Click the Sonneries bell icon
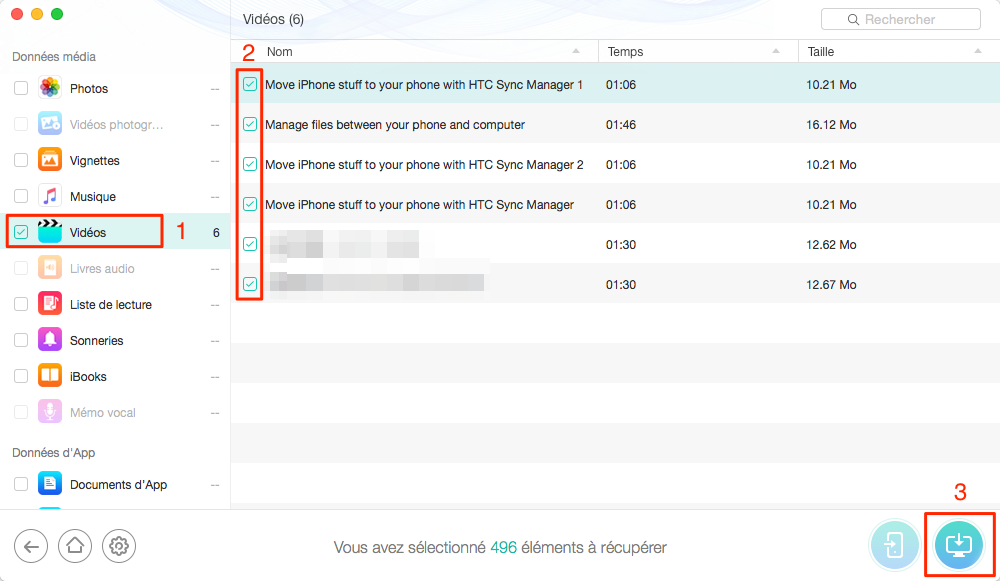The height and width of the screenshot is (581, 1000). [x=50, y=340]
